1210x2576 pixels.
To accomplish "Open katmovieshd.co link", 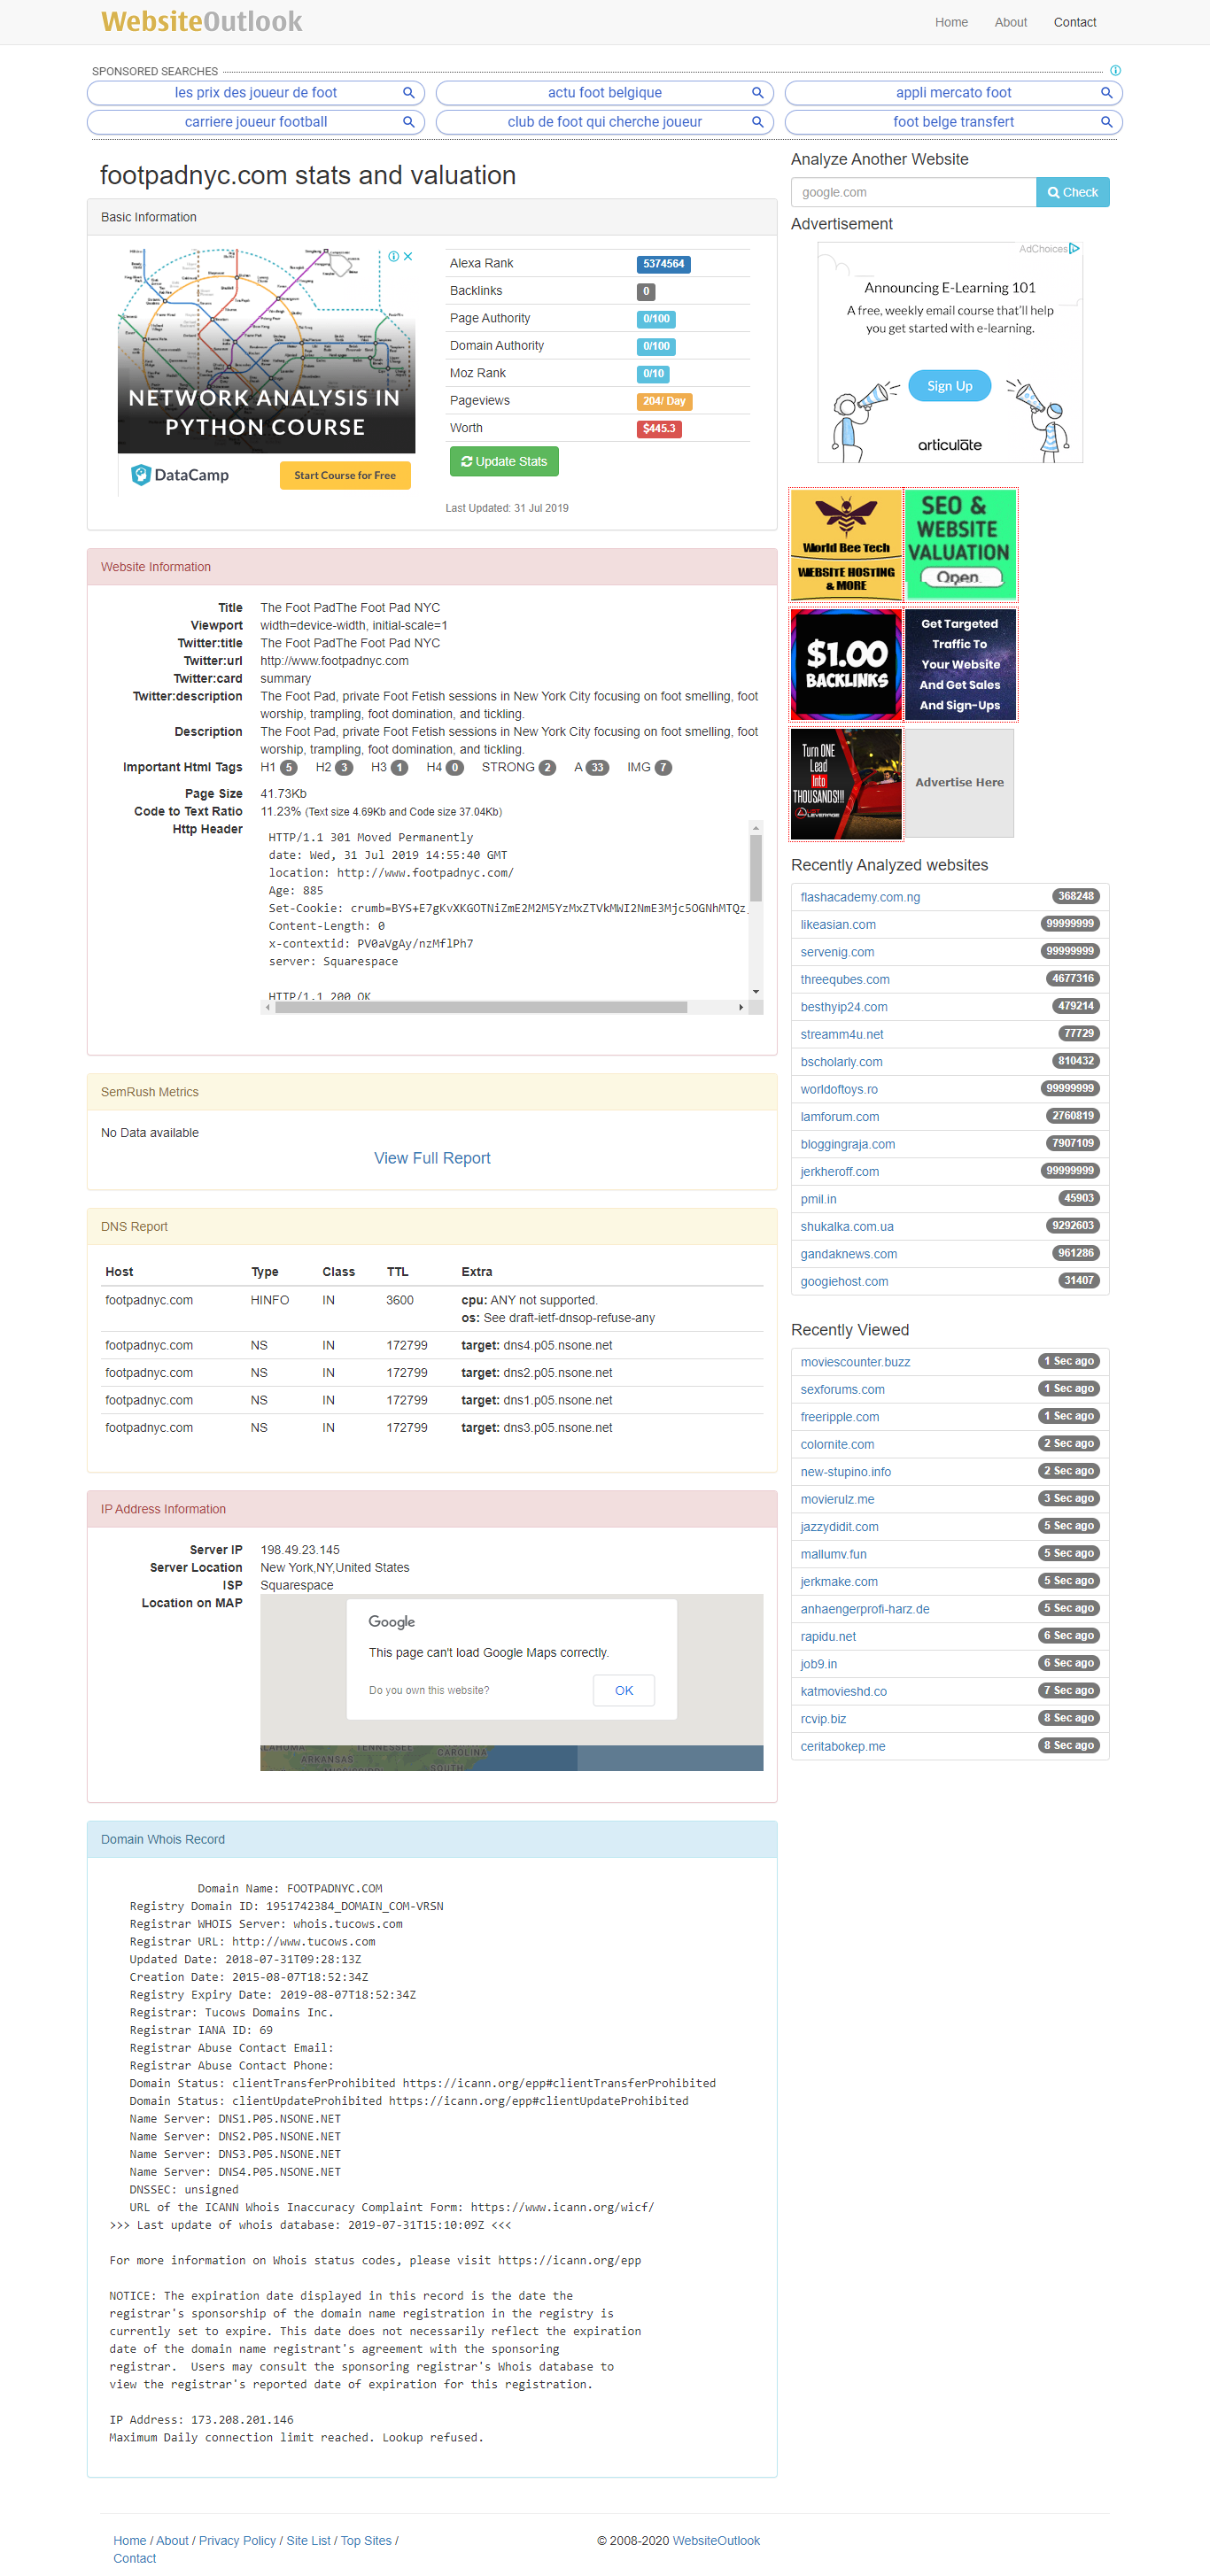I will point(843,1692).
